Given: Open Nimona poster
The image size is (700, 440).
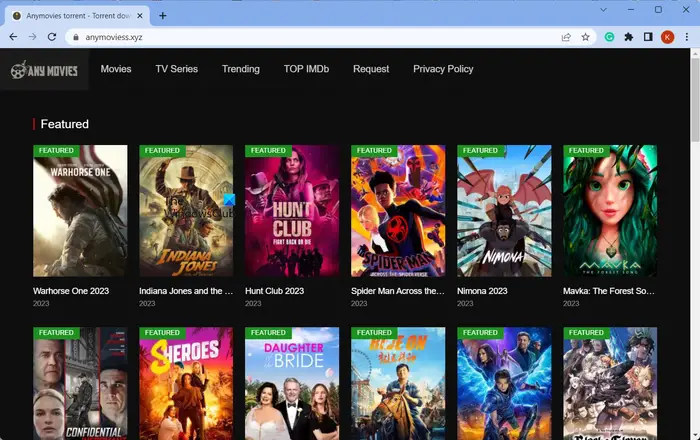Looking at the screenshot, I should click(x=504, y=211).
